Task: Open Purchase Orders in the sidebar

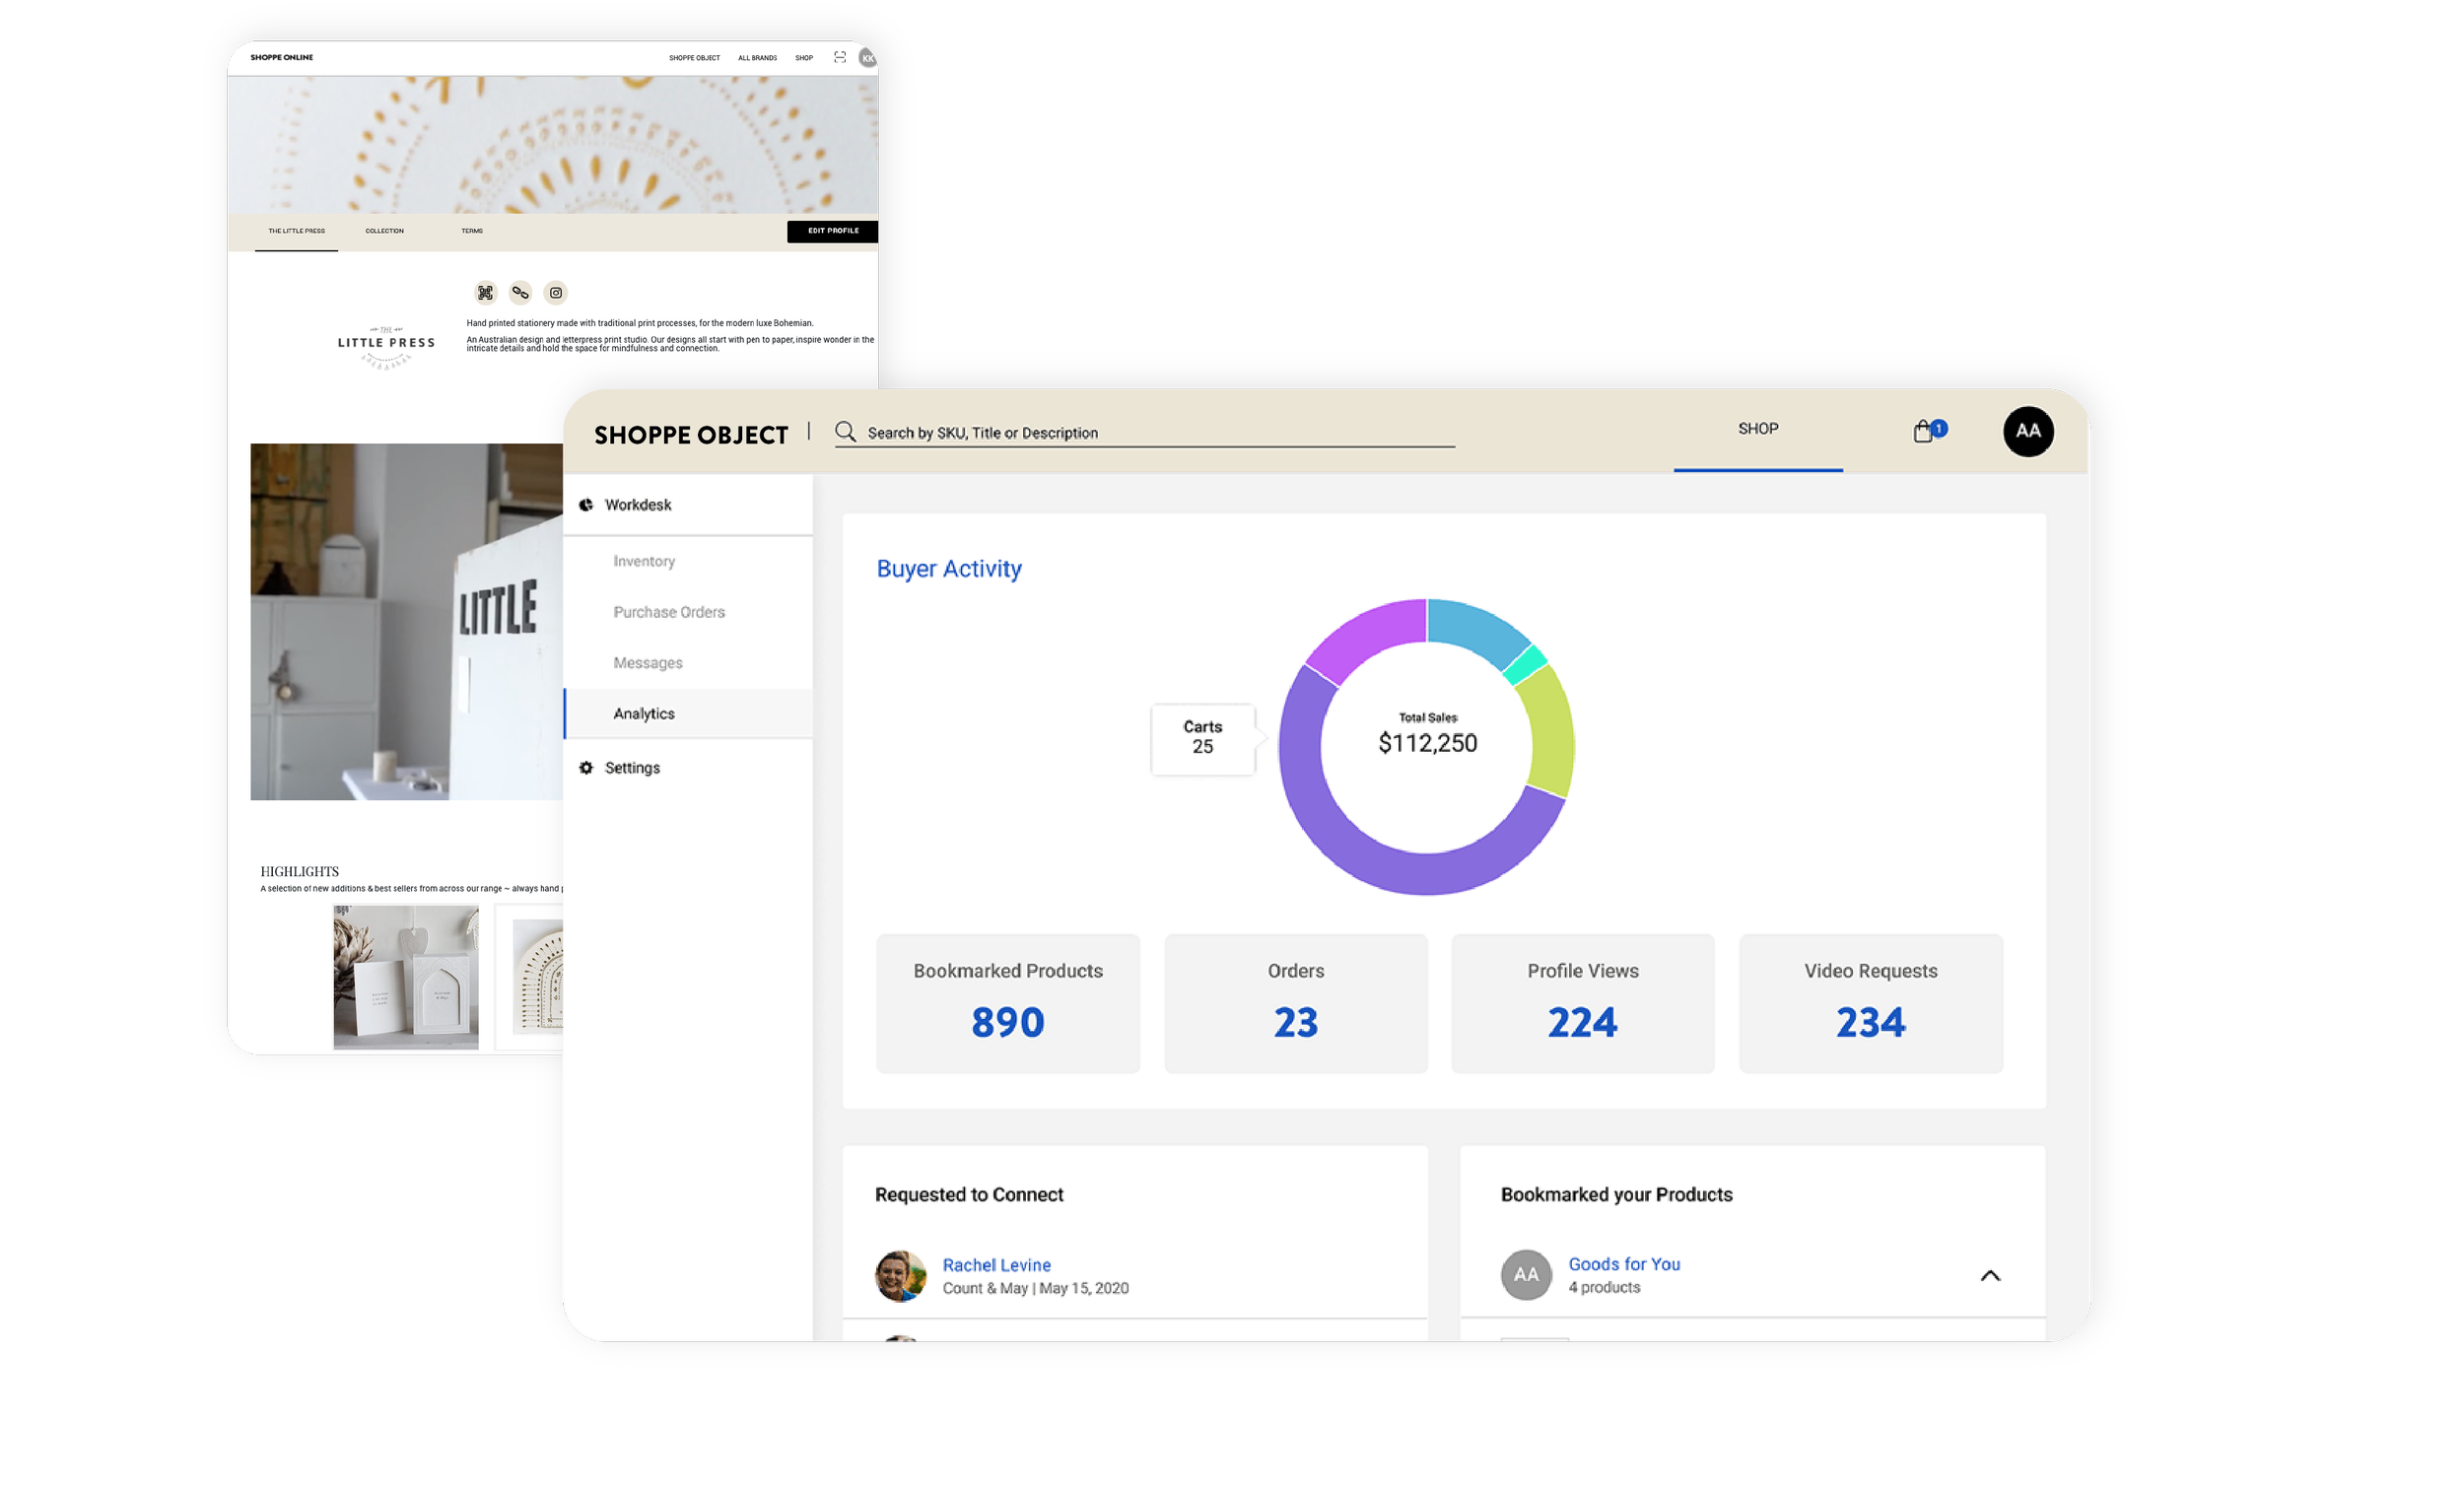Action: 669,612
